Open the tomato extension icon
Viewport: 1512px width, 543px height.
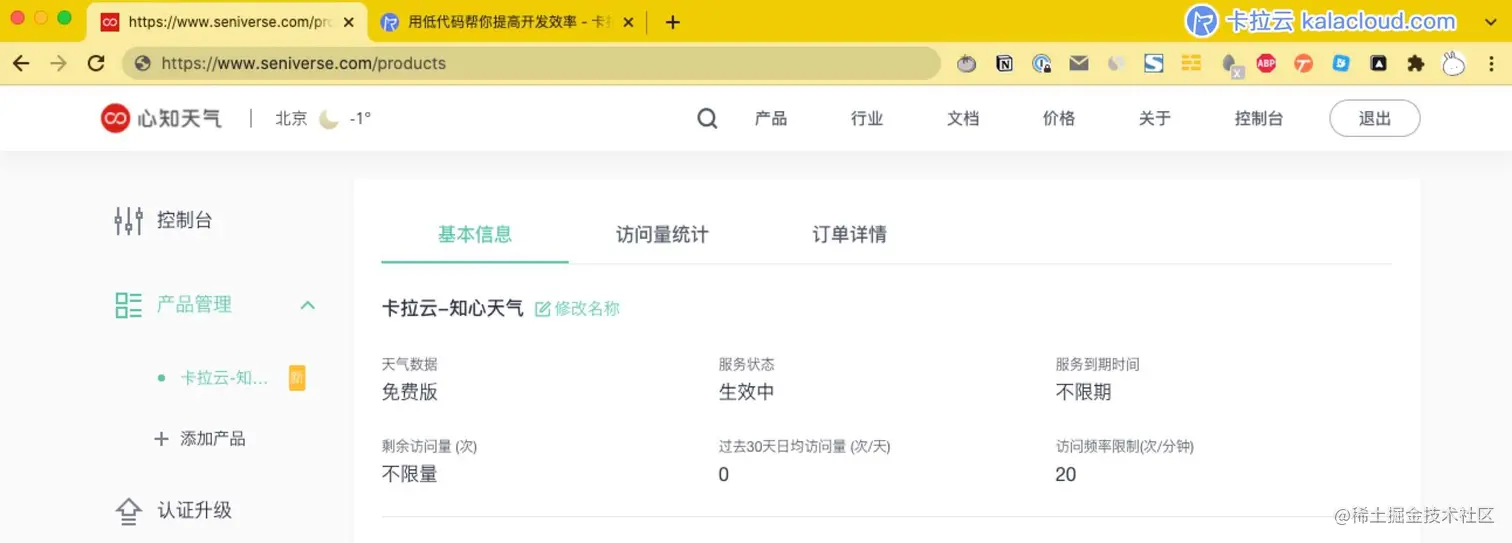coord(966,63)
